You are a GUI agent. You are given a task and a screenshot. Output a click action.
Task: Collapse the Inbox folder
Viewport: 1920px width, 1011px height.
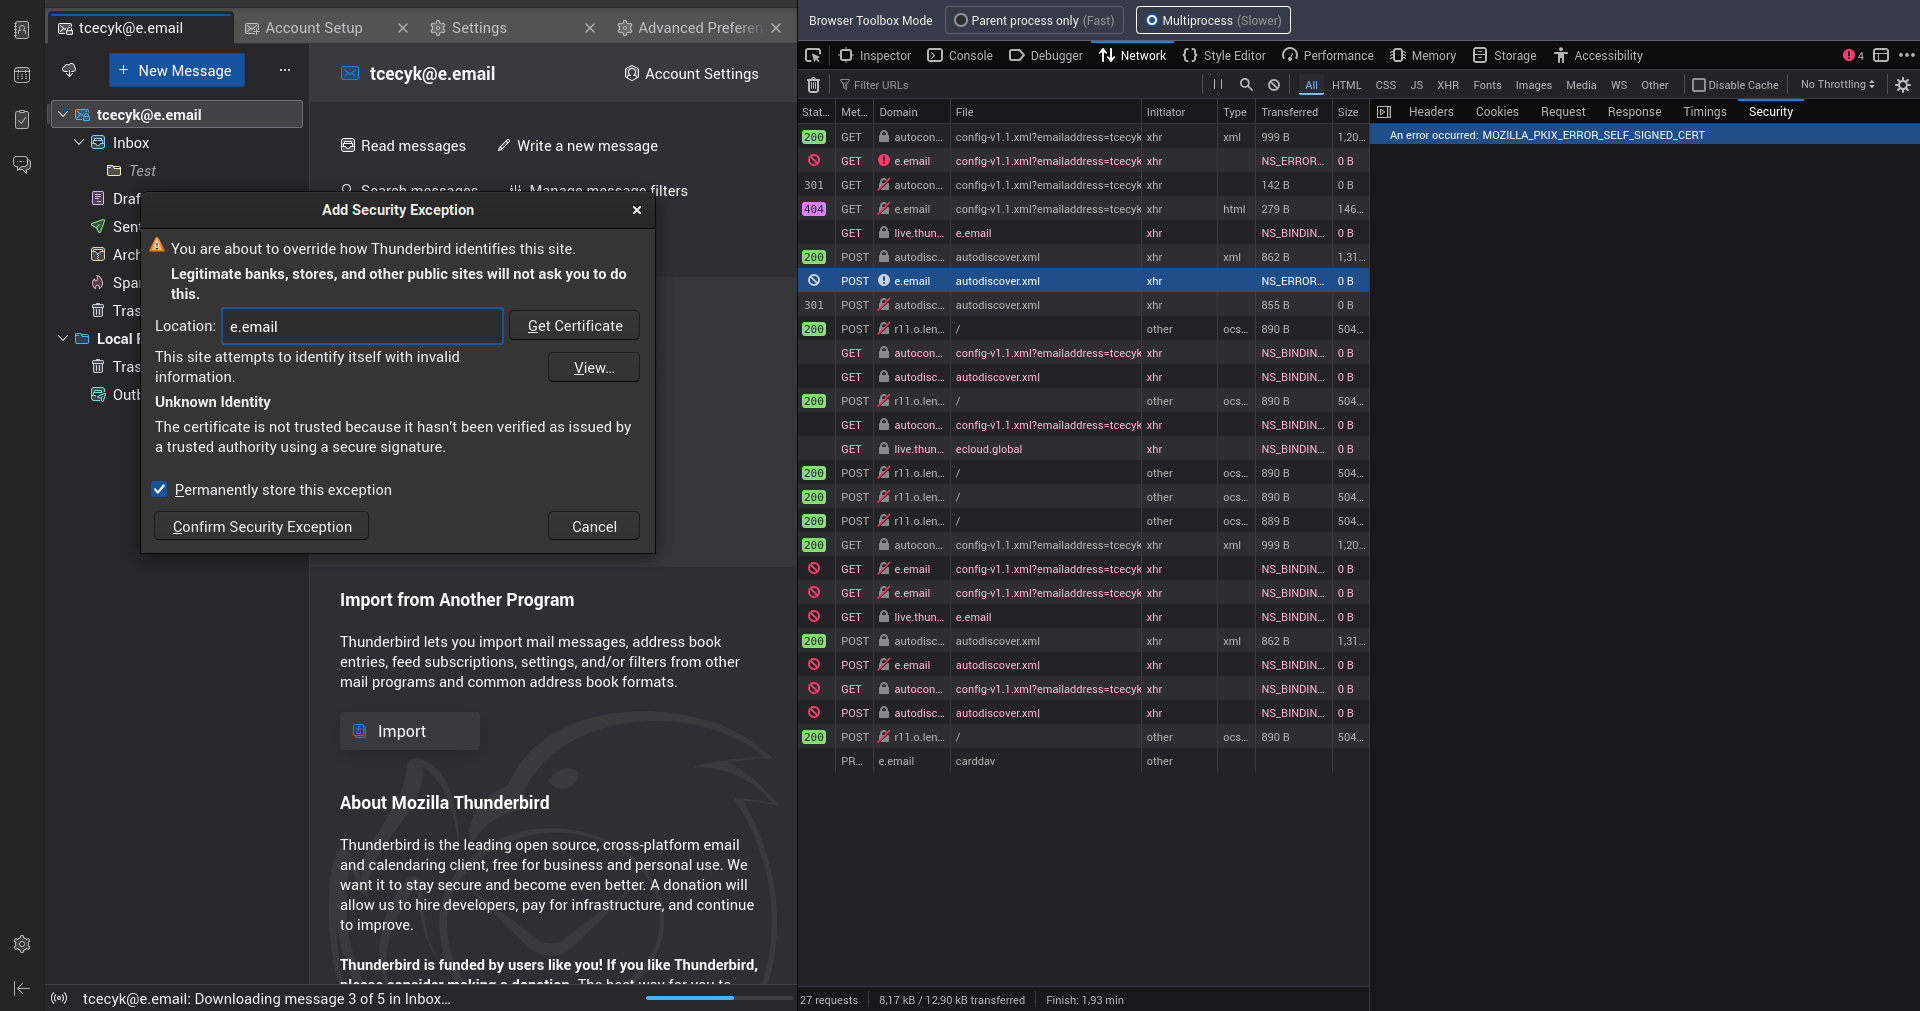pyautogui.click(x=79, y=142)
